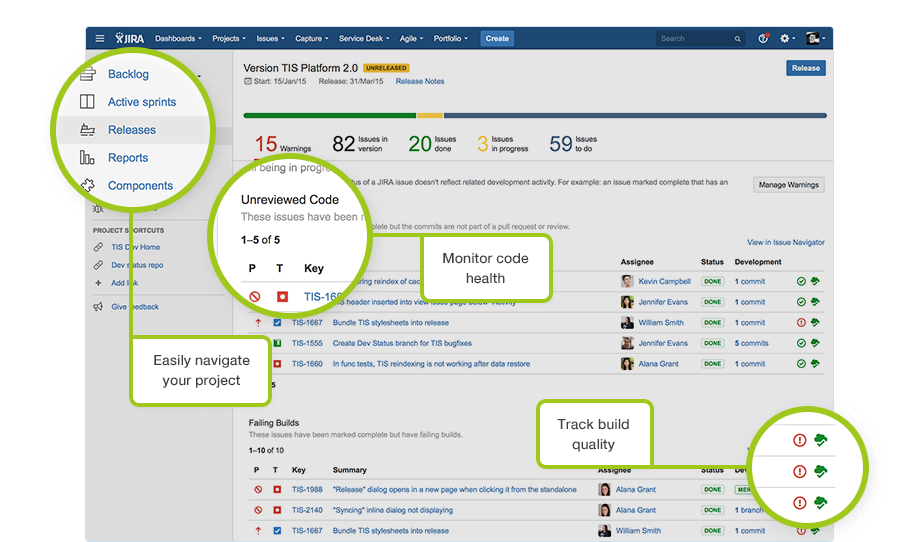Viewport: 920px width, 542px height.
Task: Click yellow in-progress segment of progress bar
Action: [x=429, y=116]
